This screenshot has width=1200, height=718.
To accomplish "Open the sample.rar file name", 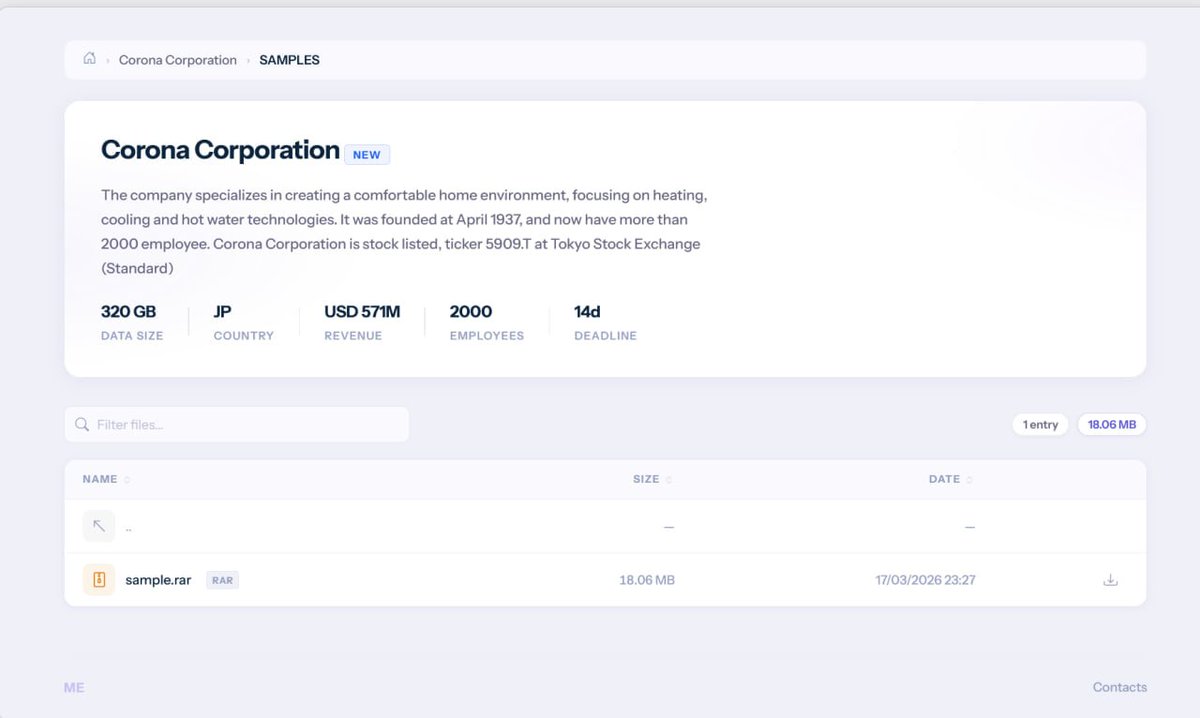I will (x=158, y=580).
